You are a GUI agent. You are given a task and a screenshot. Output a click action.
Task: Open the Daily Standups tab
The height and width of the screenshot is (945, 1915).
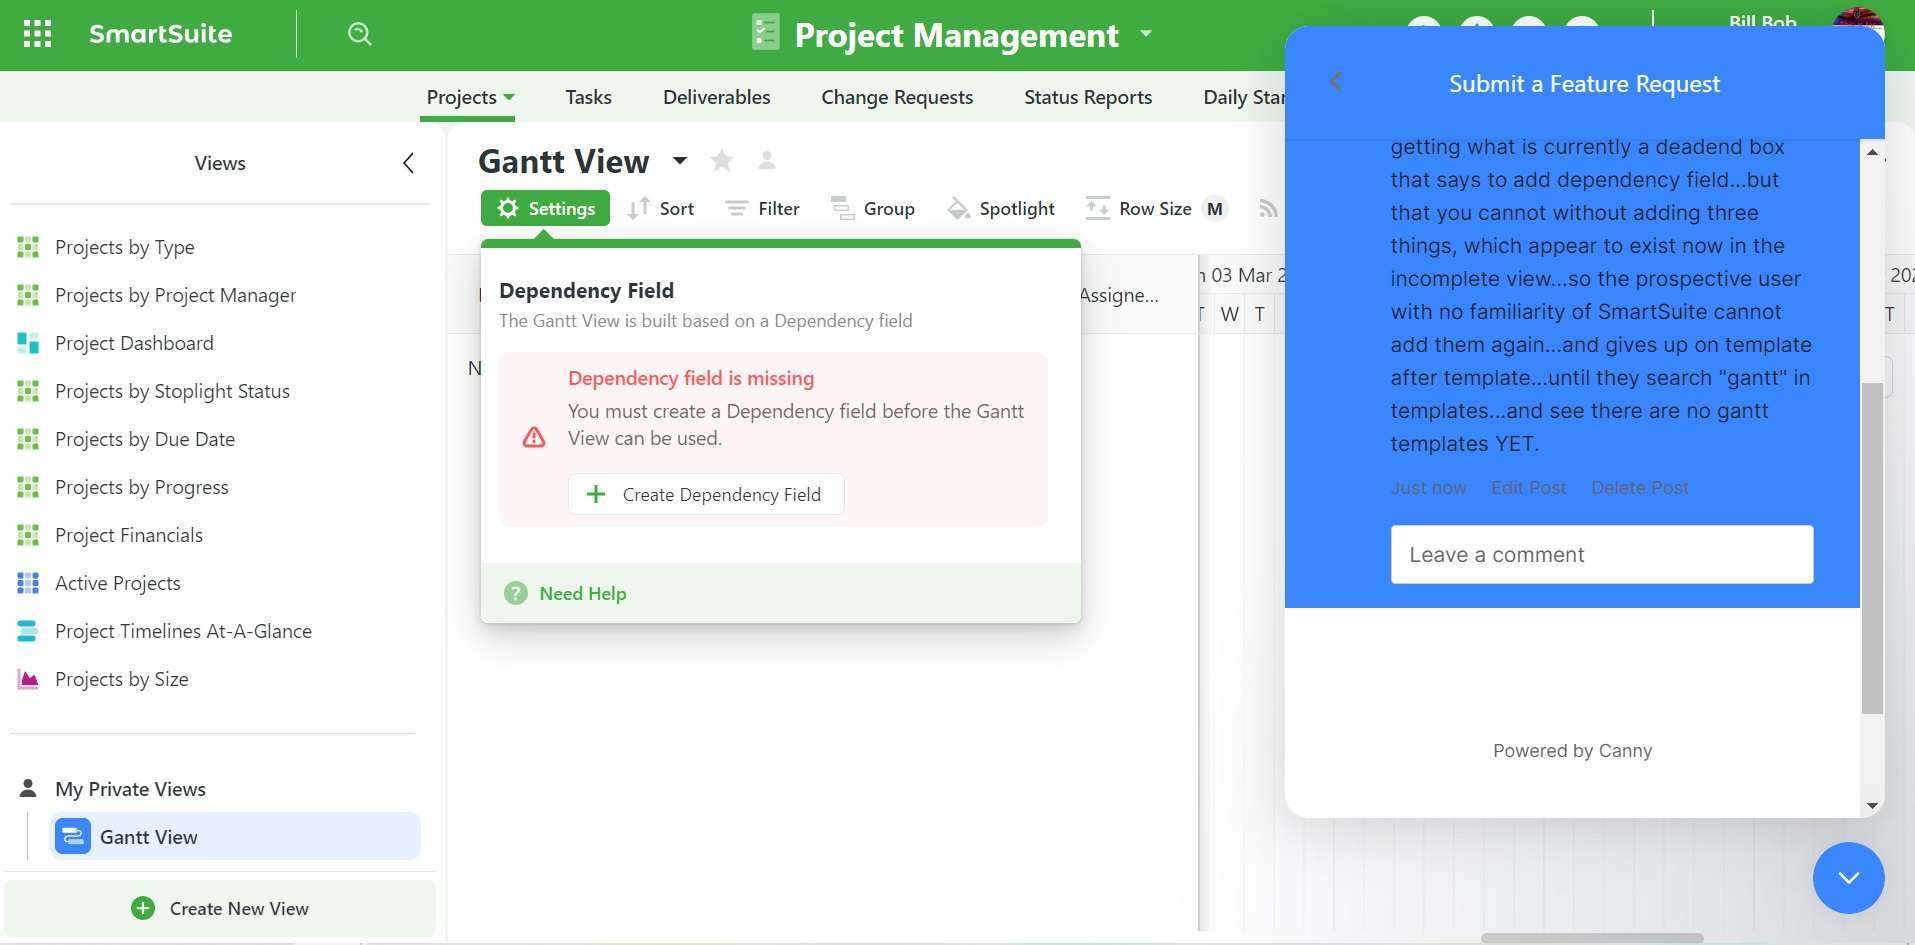pyautogui.click(x=1243, y=97)
